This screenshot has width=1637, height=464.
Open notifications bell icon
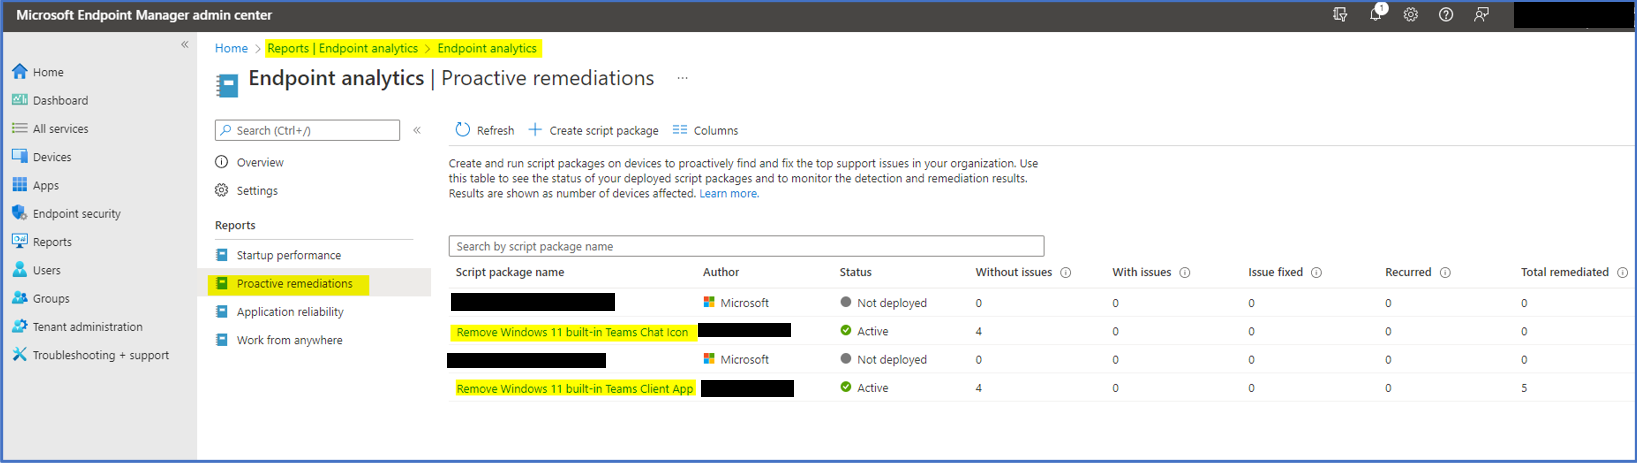coord(1376,14)
